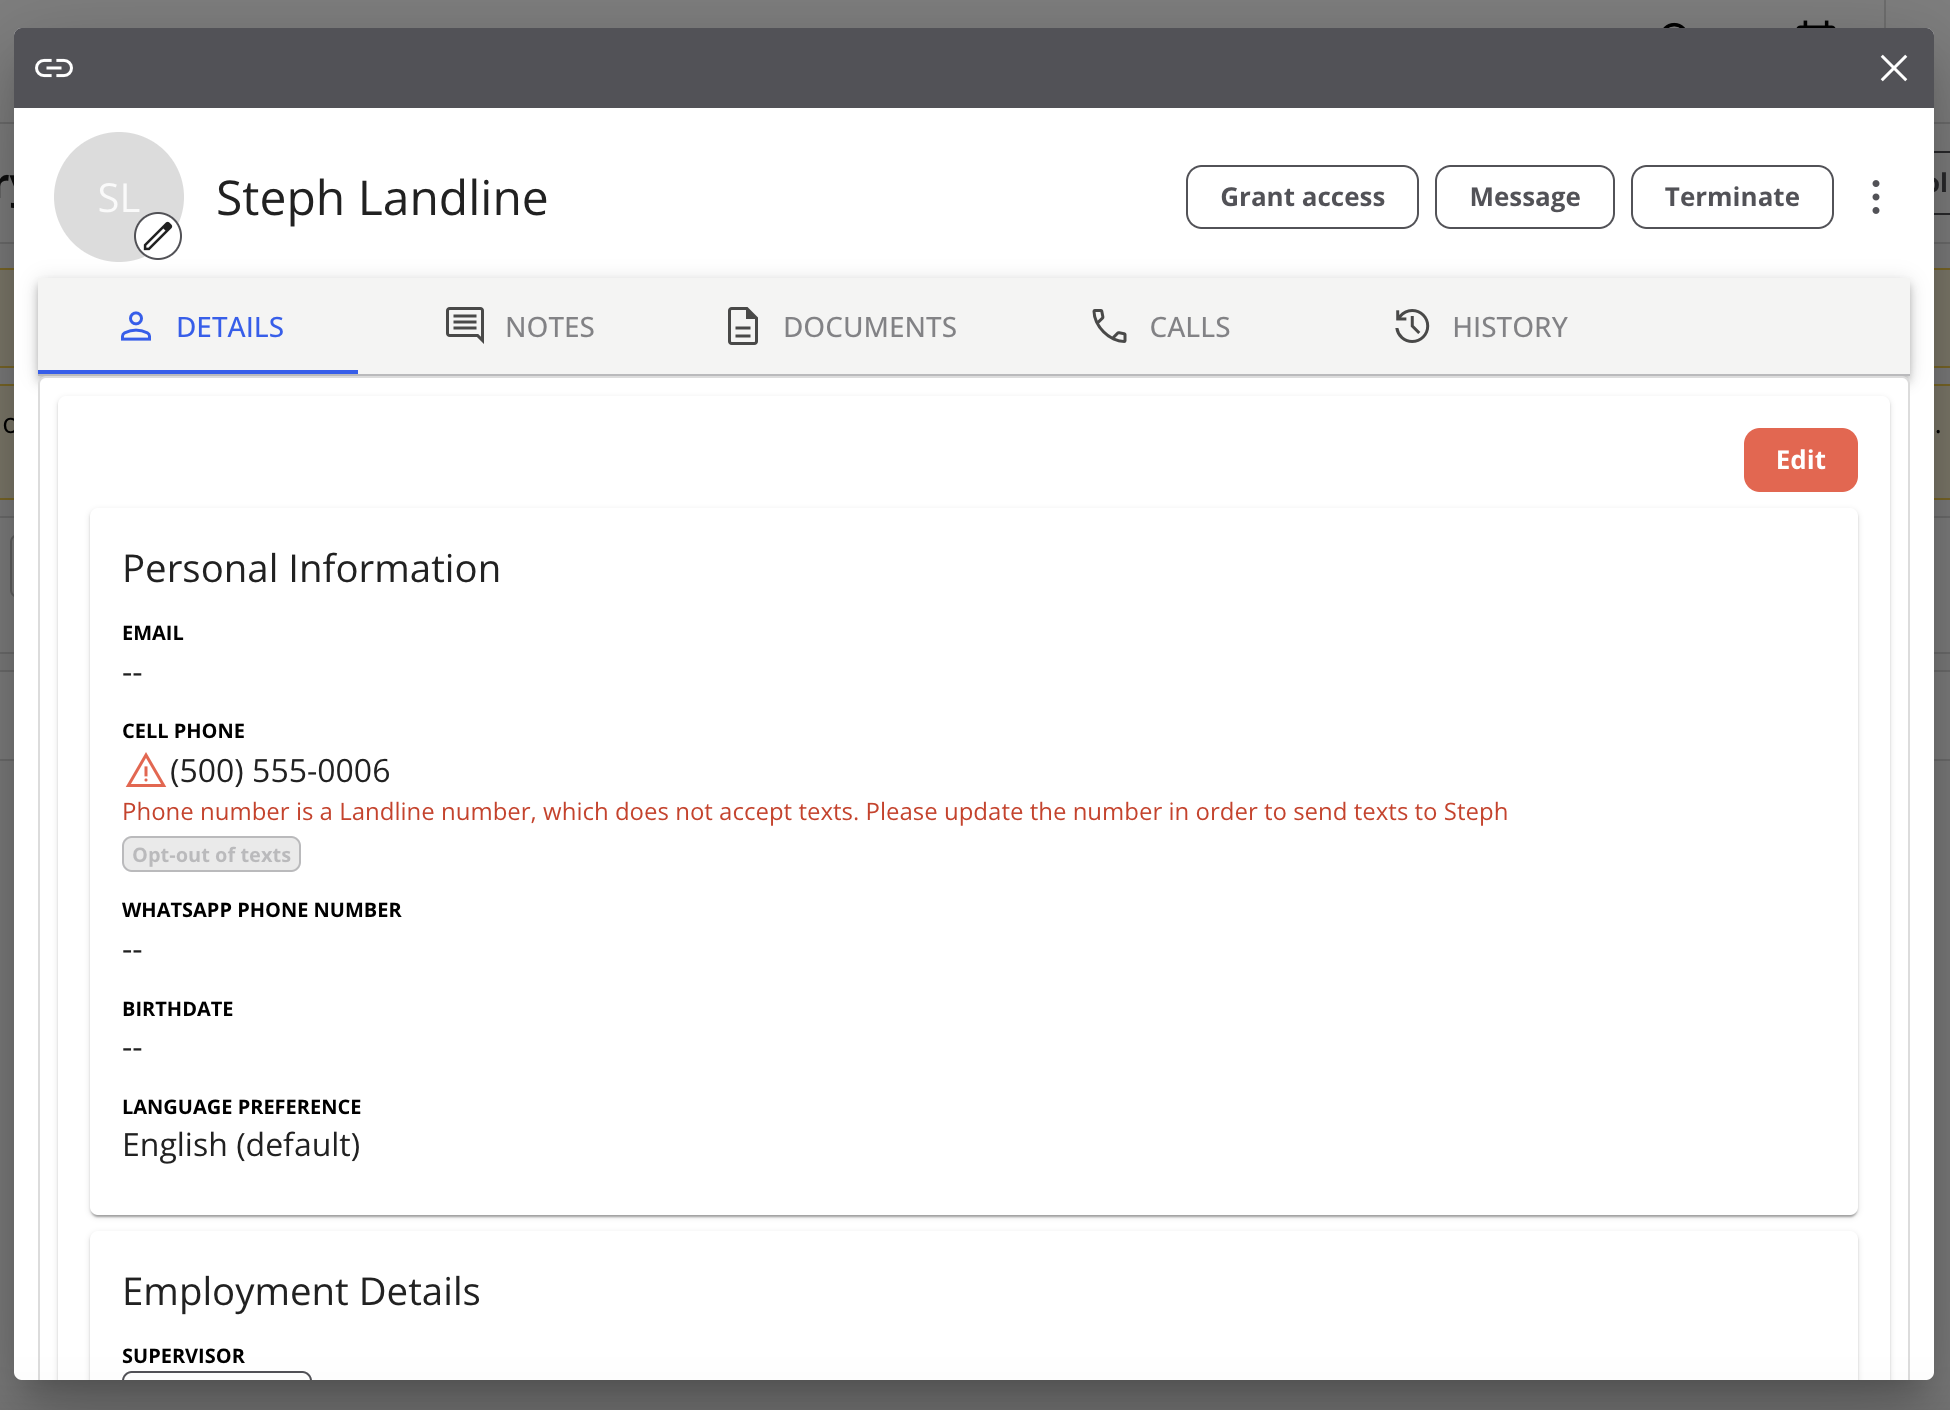Close the Steph Landline dialog

click(1893, 68)
